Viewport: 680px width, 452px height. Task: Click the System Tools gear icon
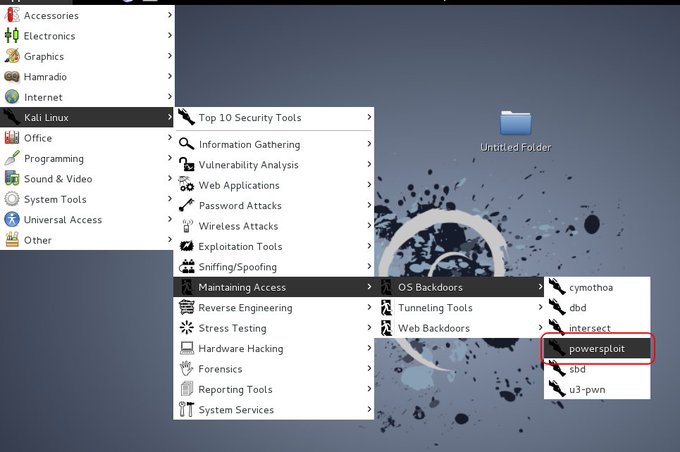click(12, 199)
